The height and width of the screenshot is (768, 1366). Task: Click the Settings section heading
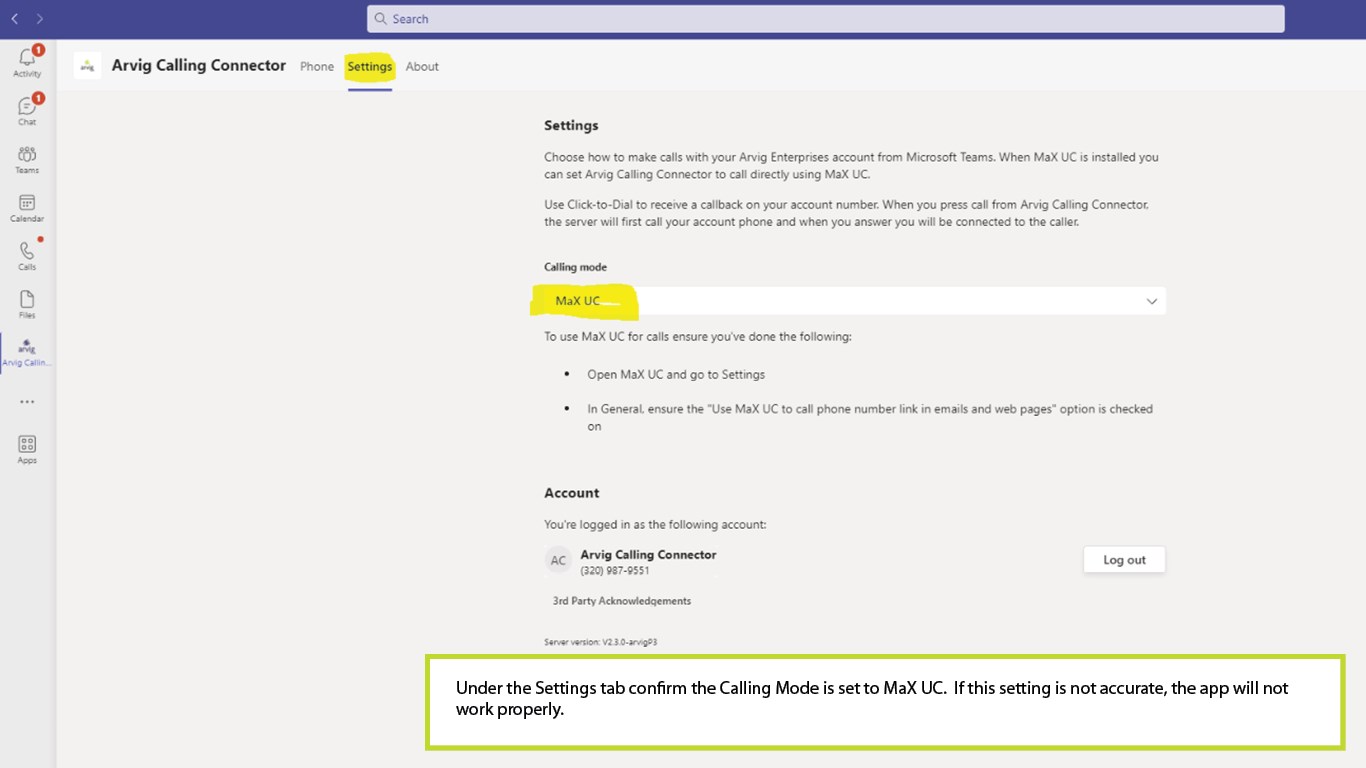pos(571,126)
